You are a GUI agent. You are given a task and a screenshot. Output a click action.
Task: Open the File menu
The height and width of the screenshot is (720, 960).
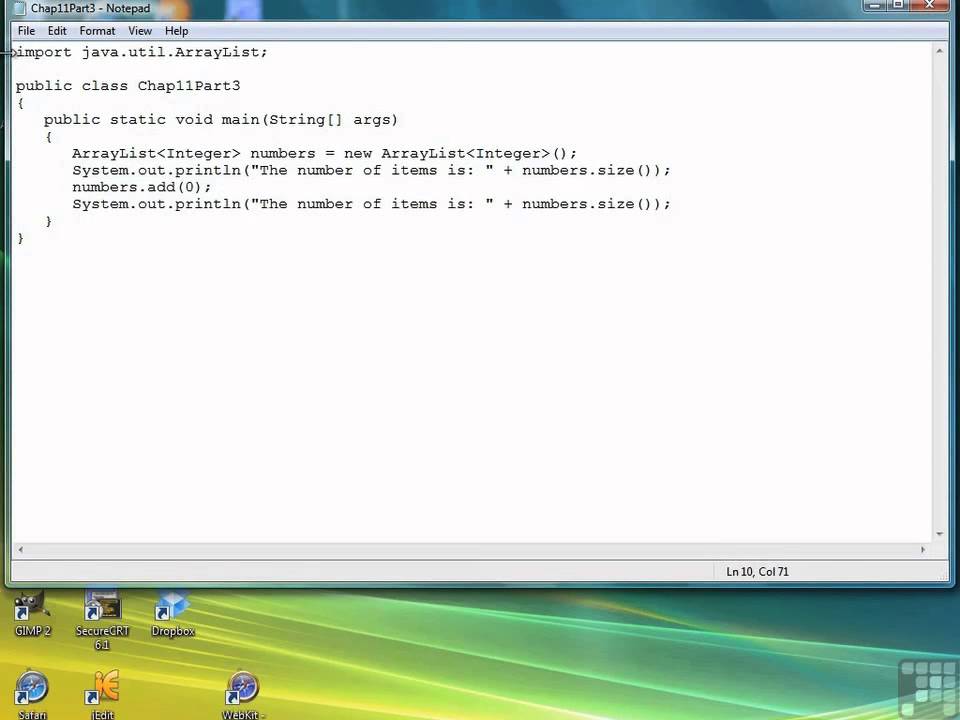click(x=26, y=31)
